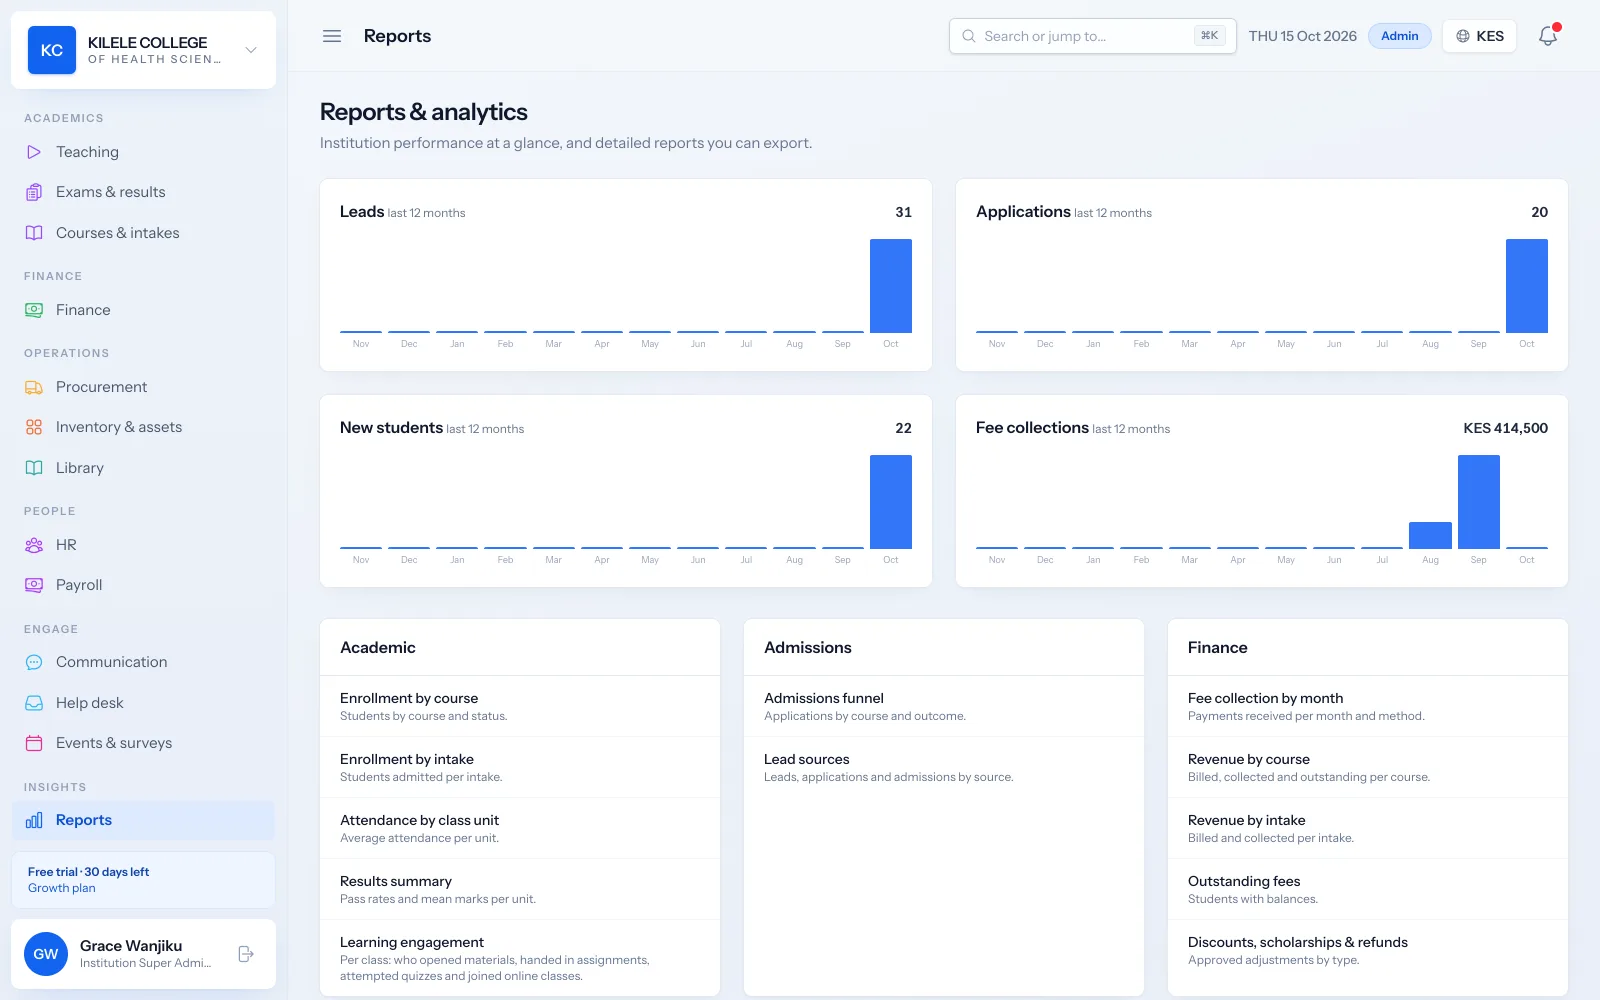Toggle sidebar with hamburger menu icon
Screen dimensions: 1600x1000
[x=332, y=36]
